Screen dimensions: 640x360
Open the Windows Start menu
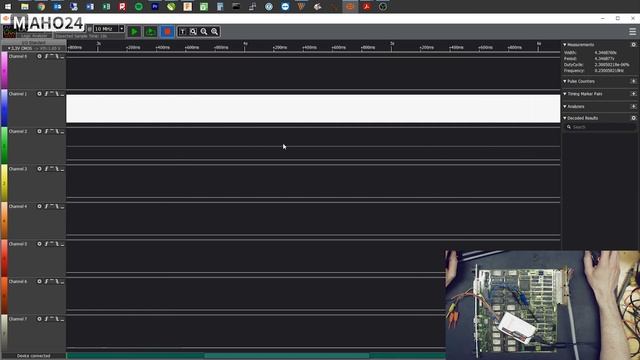tap(8, 7)
